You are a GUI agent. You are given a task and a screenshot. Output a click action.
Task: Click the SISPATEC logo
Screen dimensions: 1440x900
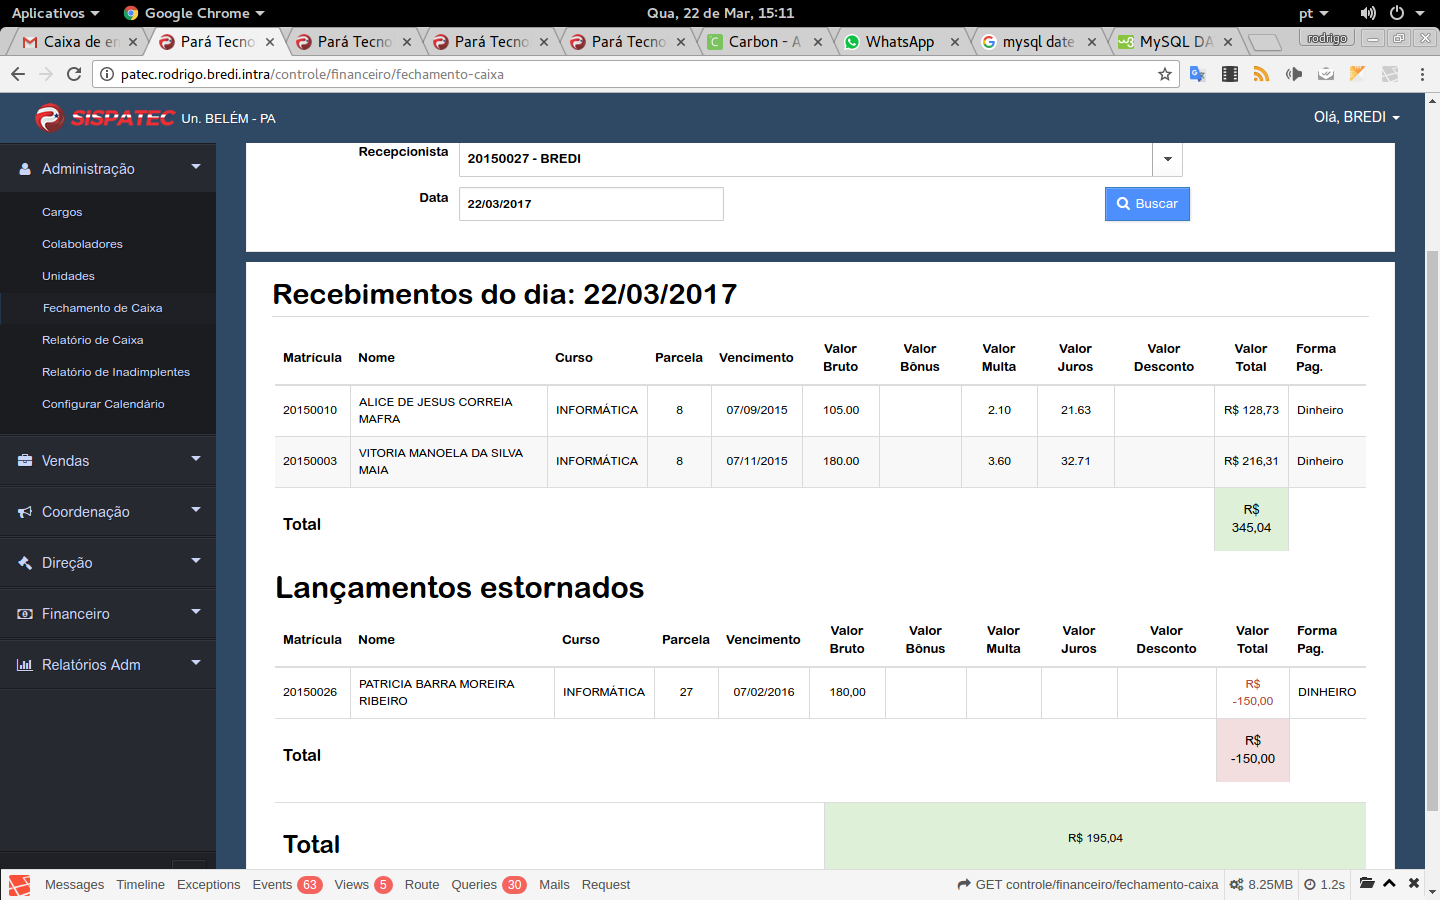tap(105, 118)
